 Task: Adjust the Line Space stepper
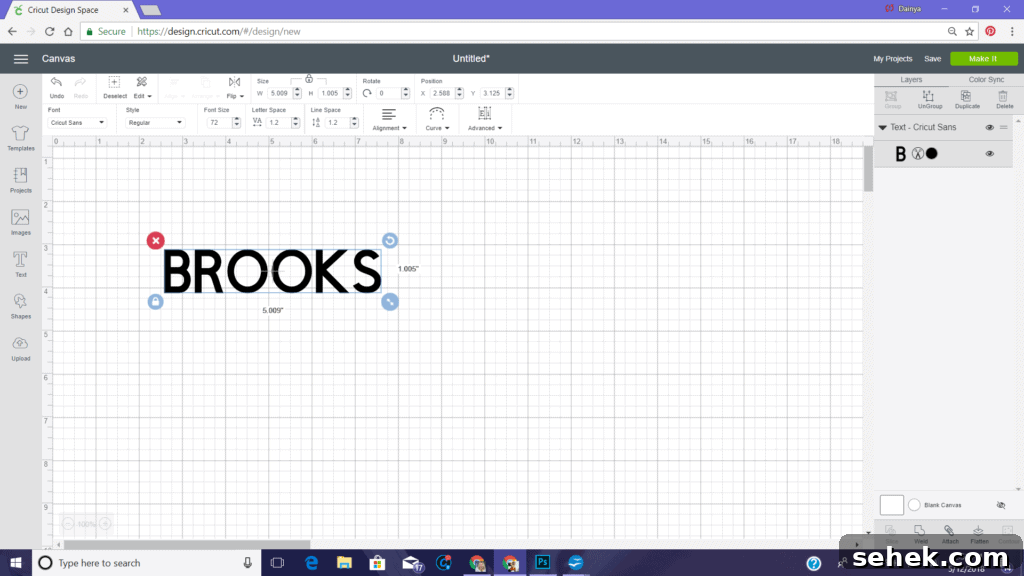[x=354, y=123]
